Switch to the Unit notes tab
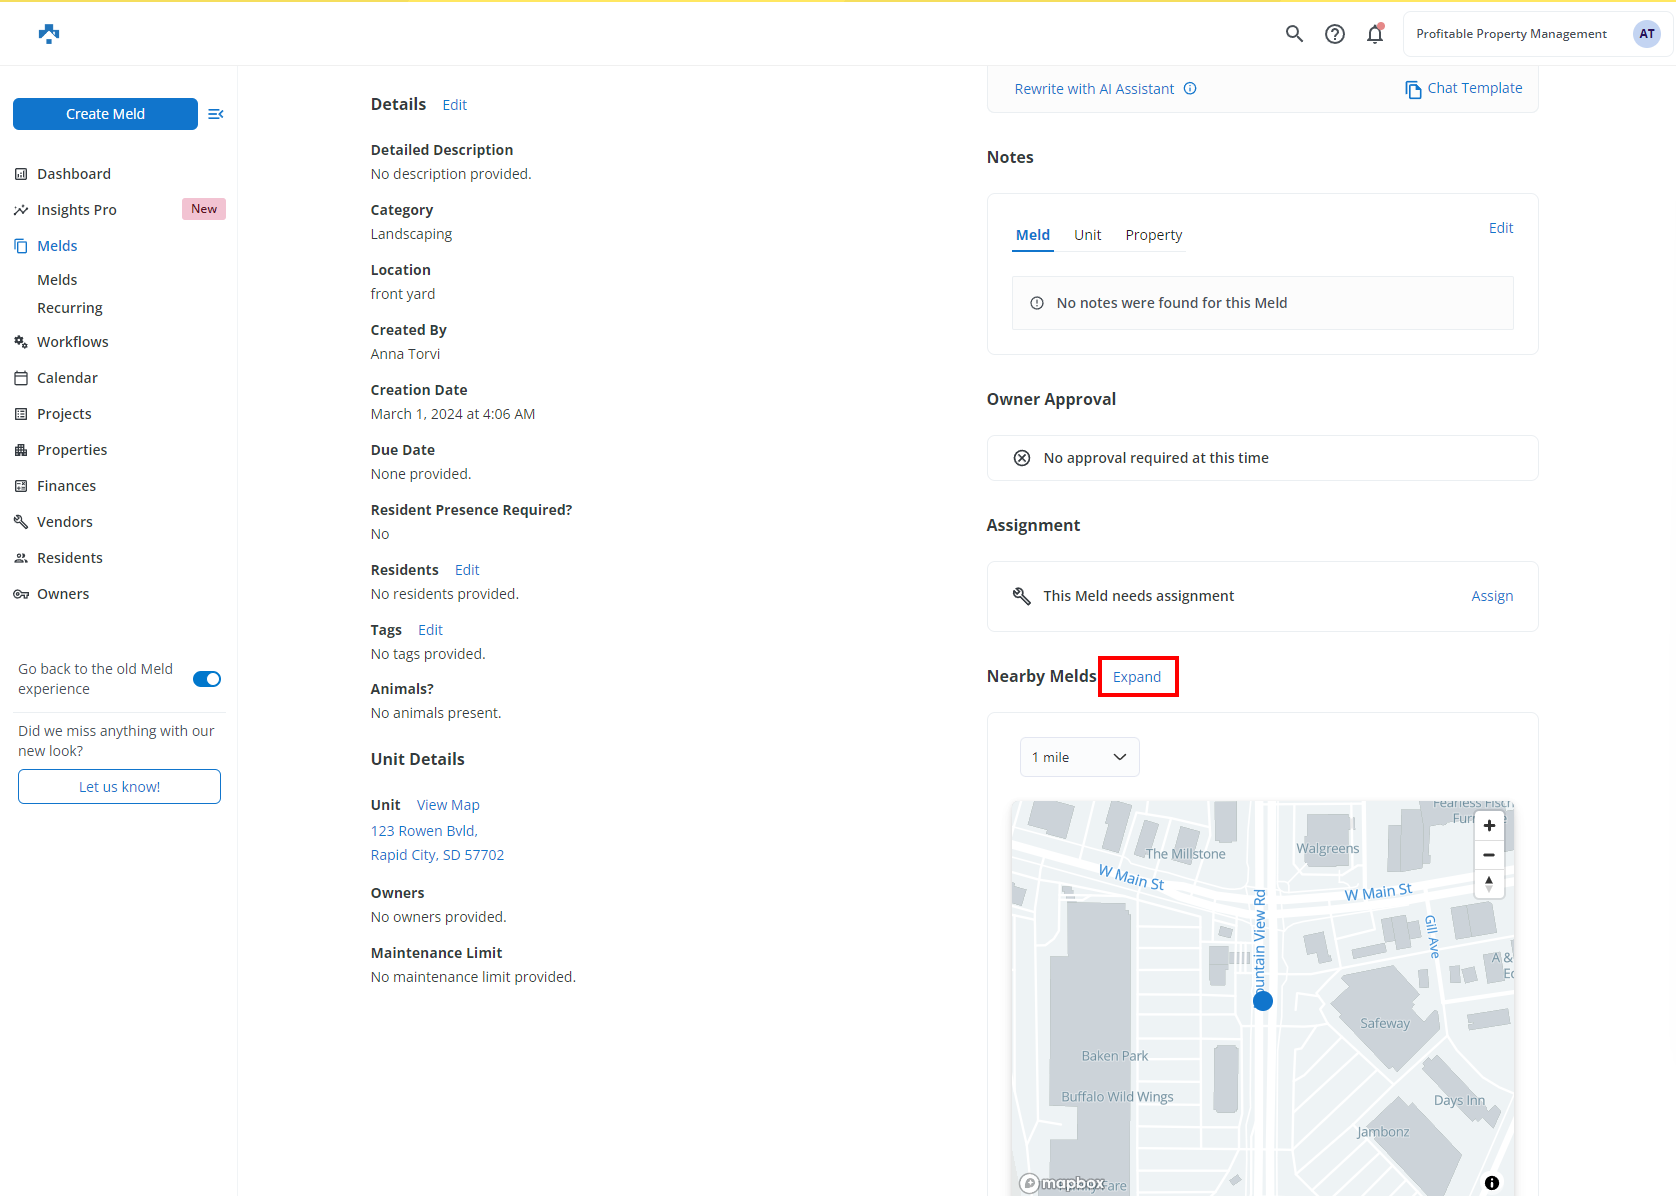Image resolution: width=1676 pixels, height=1196 pixels. click(1087, 235)
